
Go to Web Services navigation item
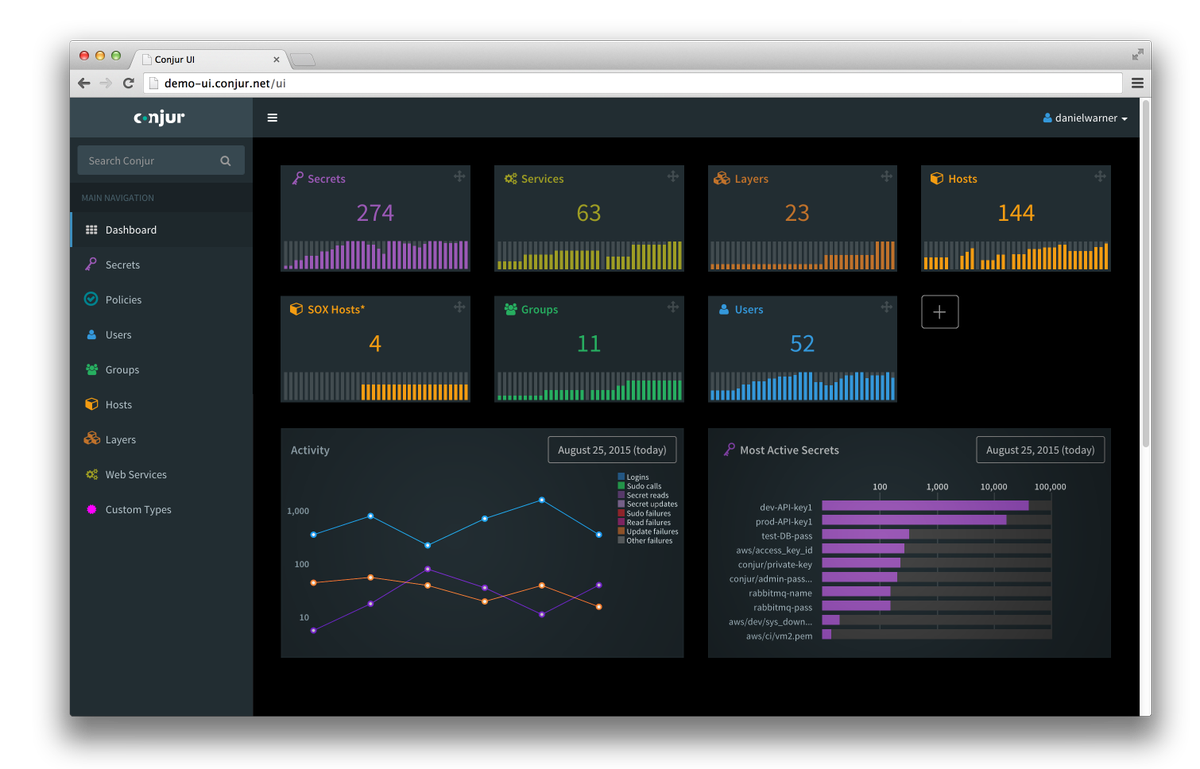[x=161, y=475]
